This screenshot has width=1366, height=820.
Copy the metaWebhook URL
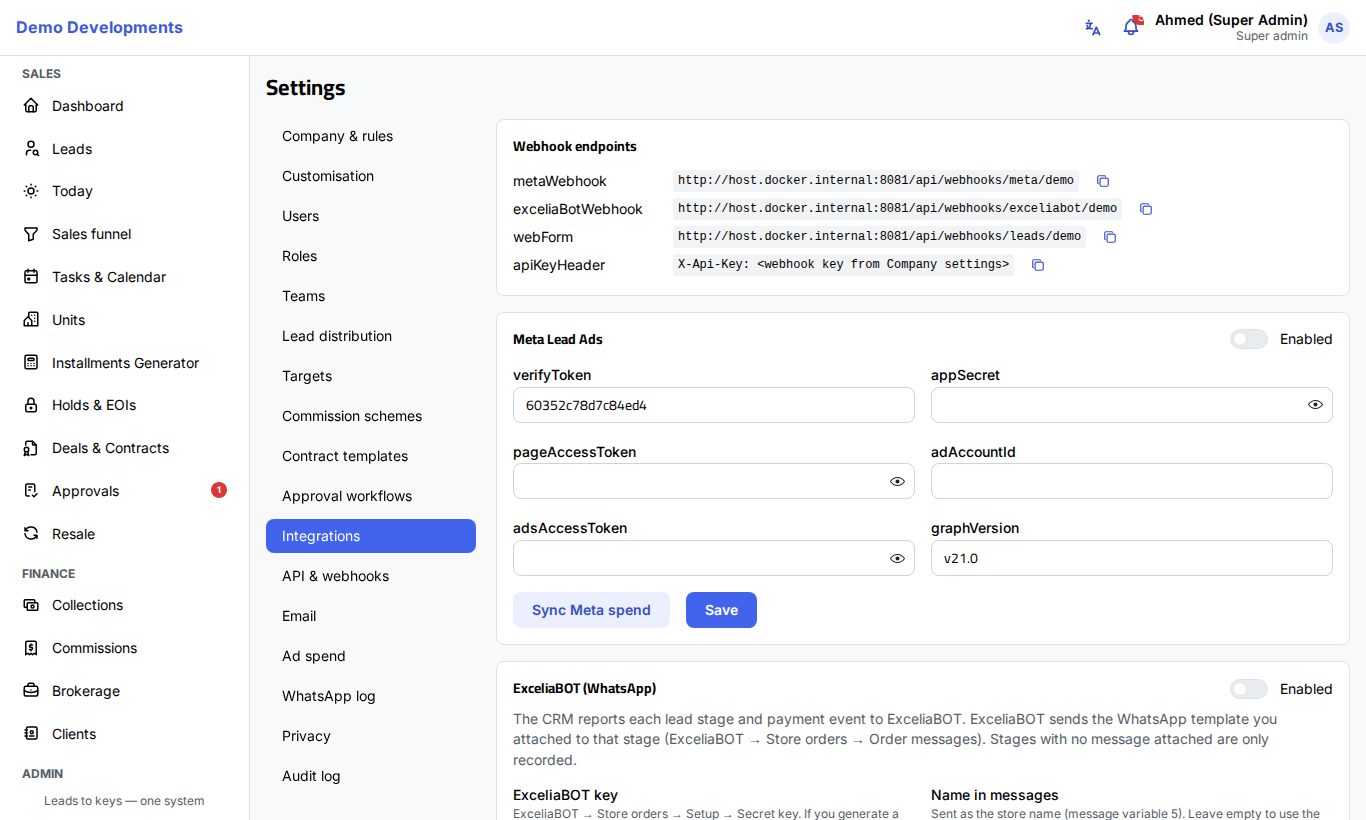click(1103, 181)
